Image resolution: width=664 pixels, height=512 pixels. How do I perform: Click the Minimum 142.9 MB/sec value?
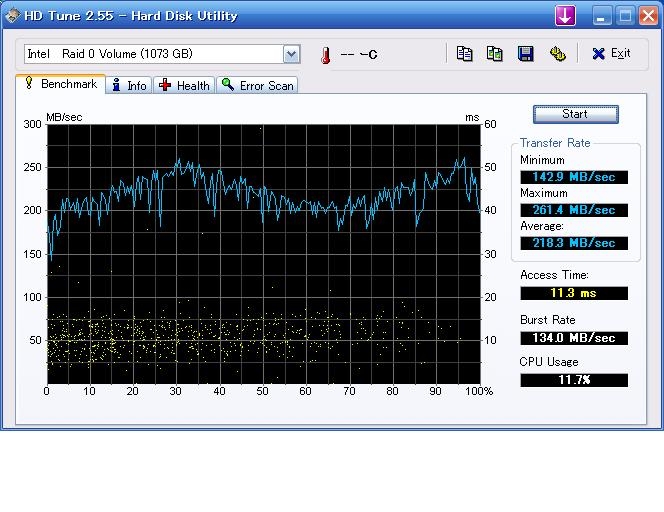click(x=574, y=177)
